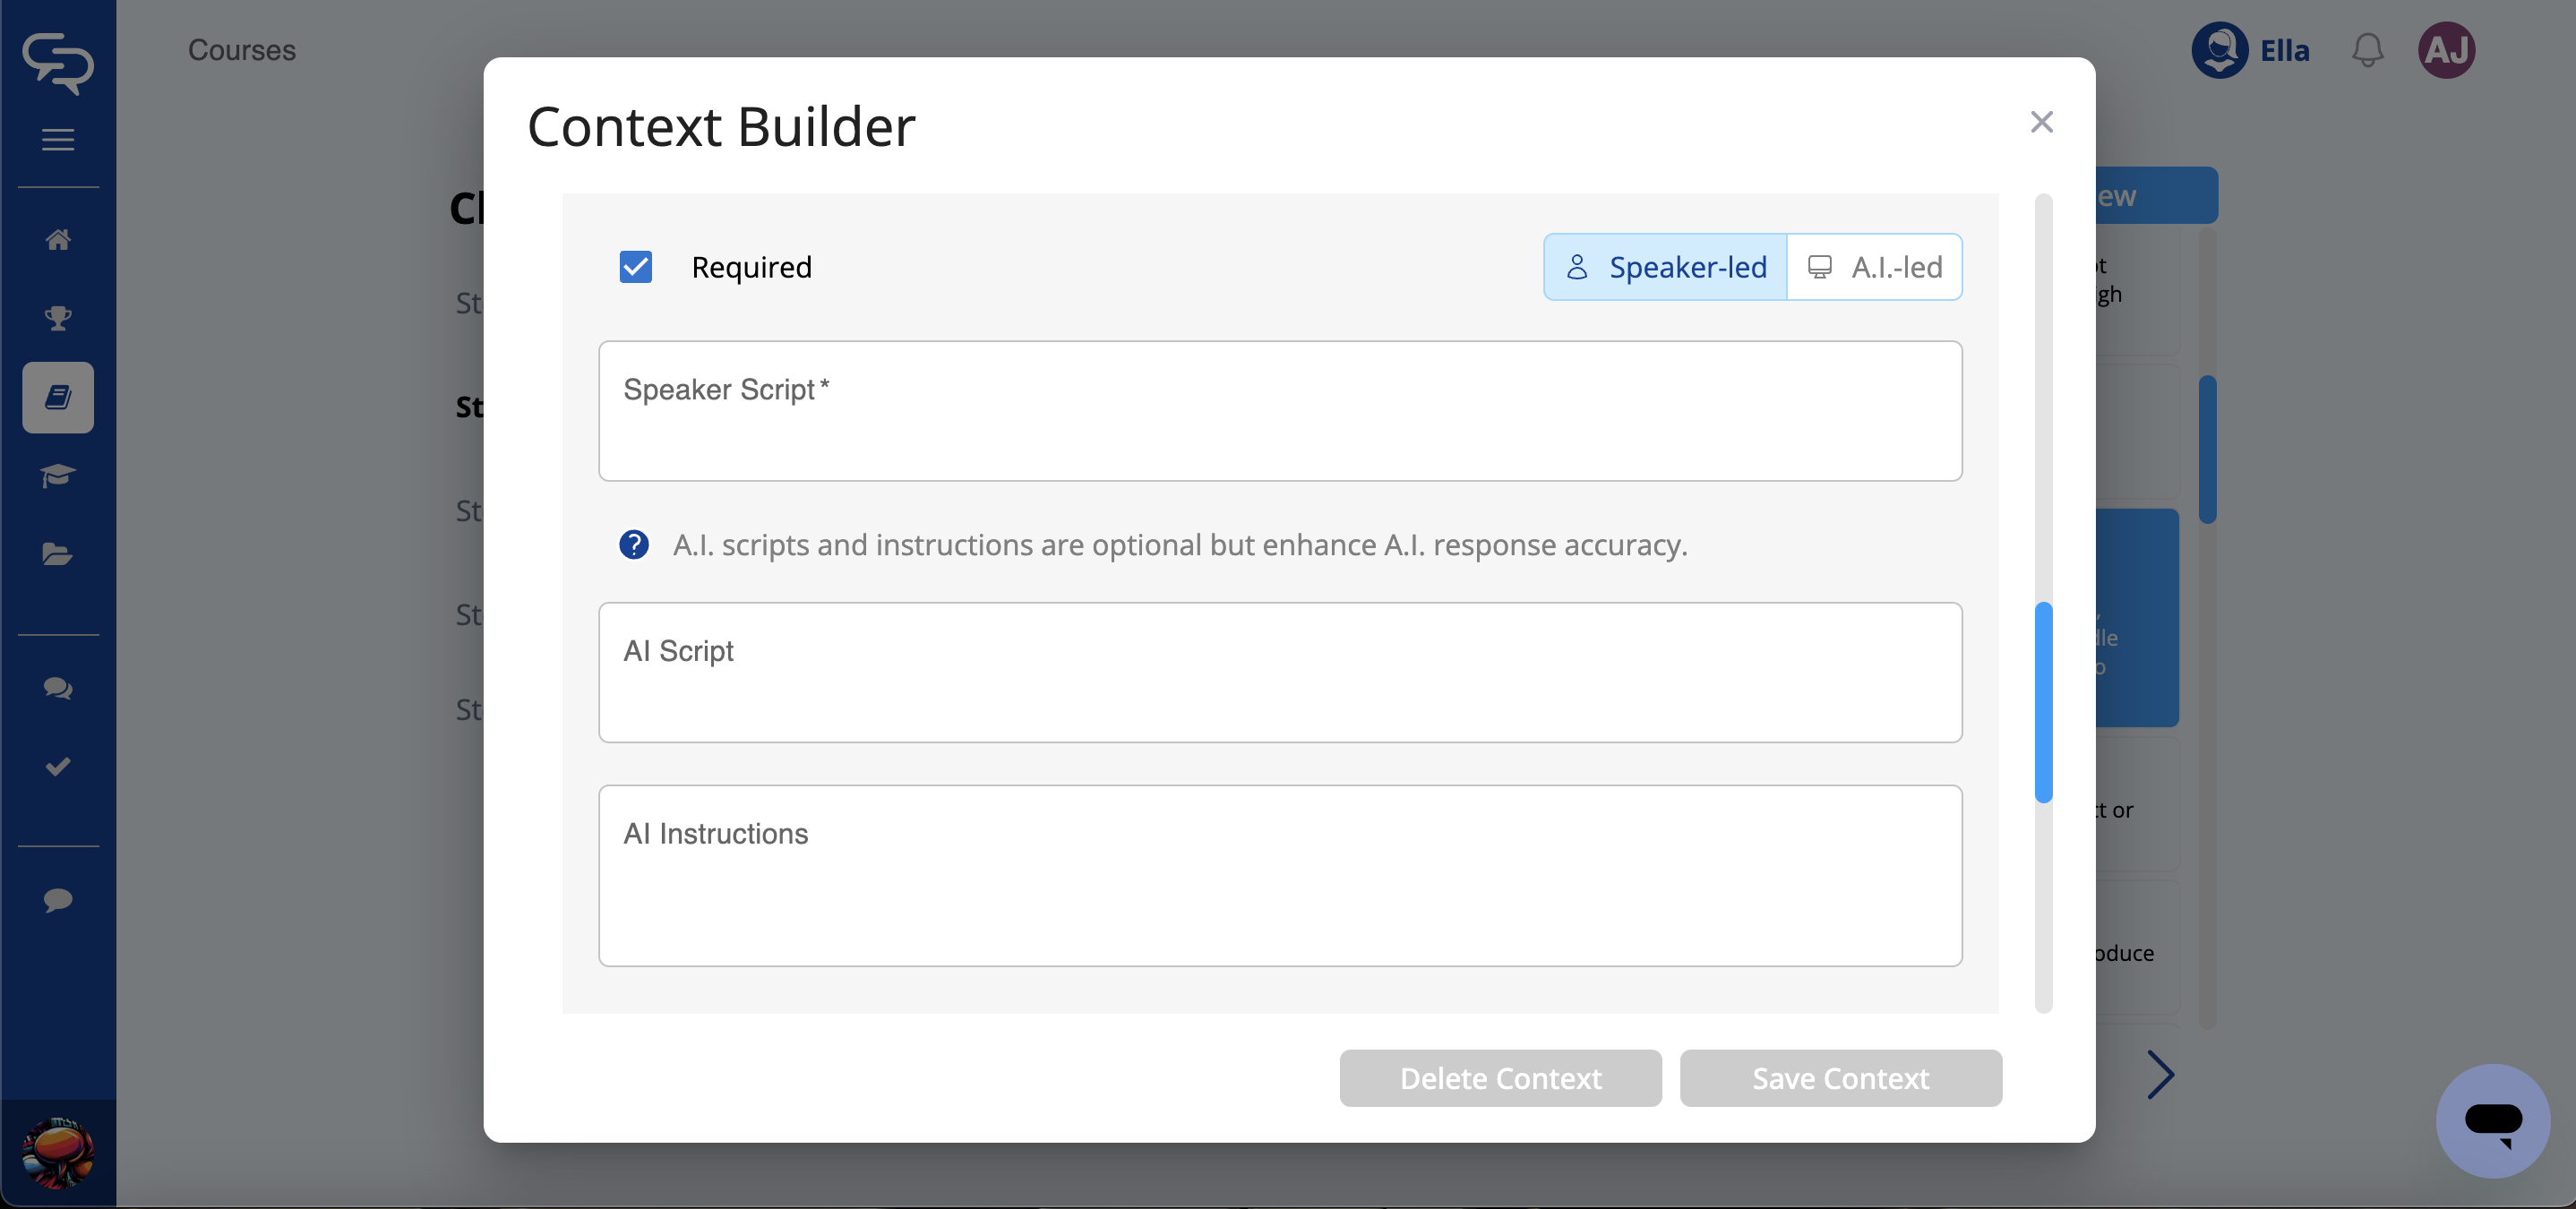Image resolution: width=2576 pixels, height=1209 pixels.
Task: Click the checkmark sidebar icon
Action: [58, 766]
